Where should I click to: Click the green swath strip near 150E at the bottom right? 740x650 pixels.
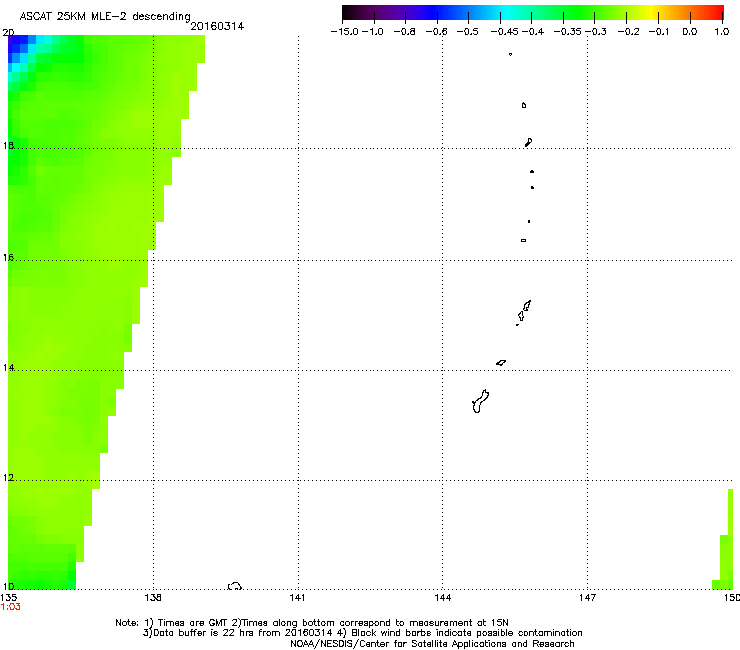coord(725,548)
